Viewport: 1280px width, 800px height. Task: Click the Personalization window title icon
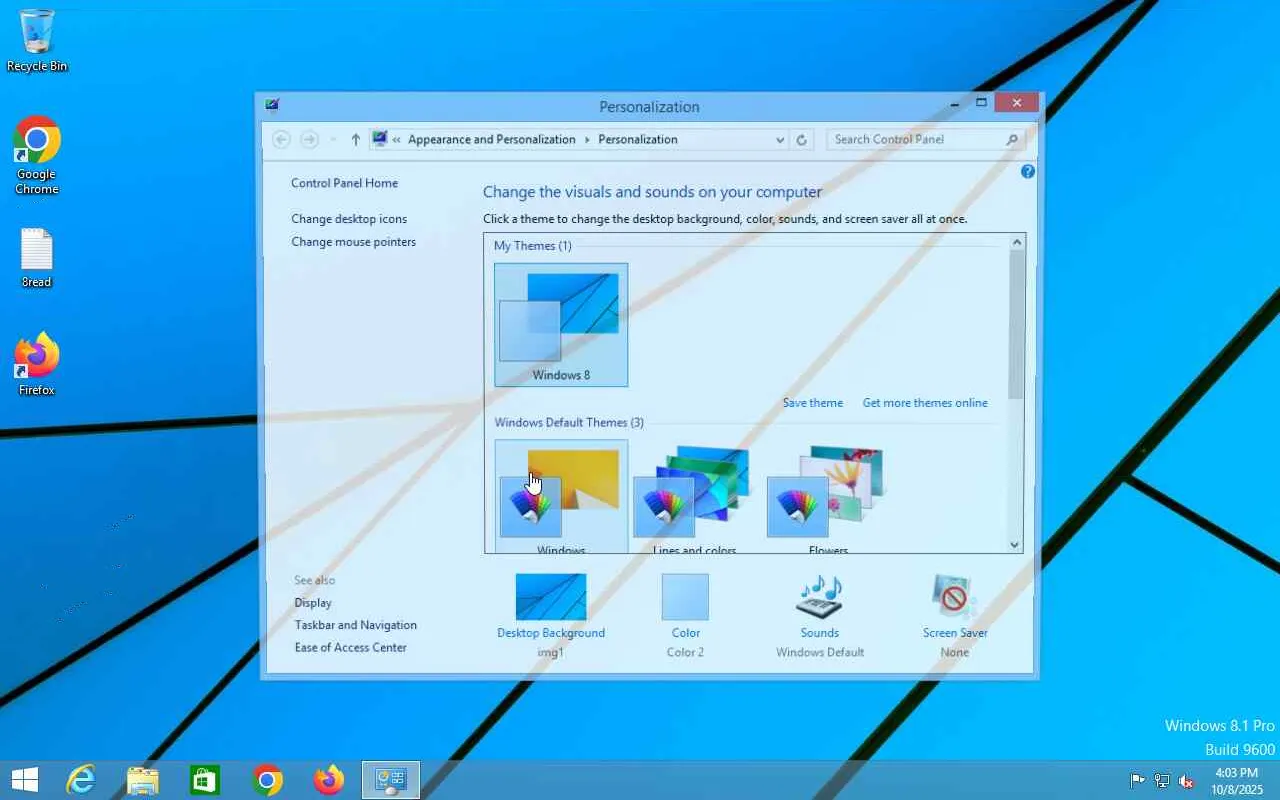tap(272, 104)
